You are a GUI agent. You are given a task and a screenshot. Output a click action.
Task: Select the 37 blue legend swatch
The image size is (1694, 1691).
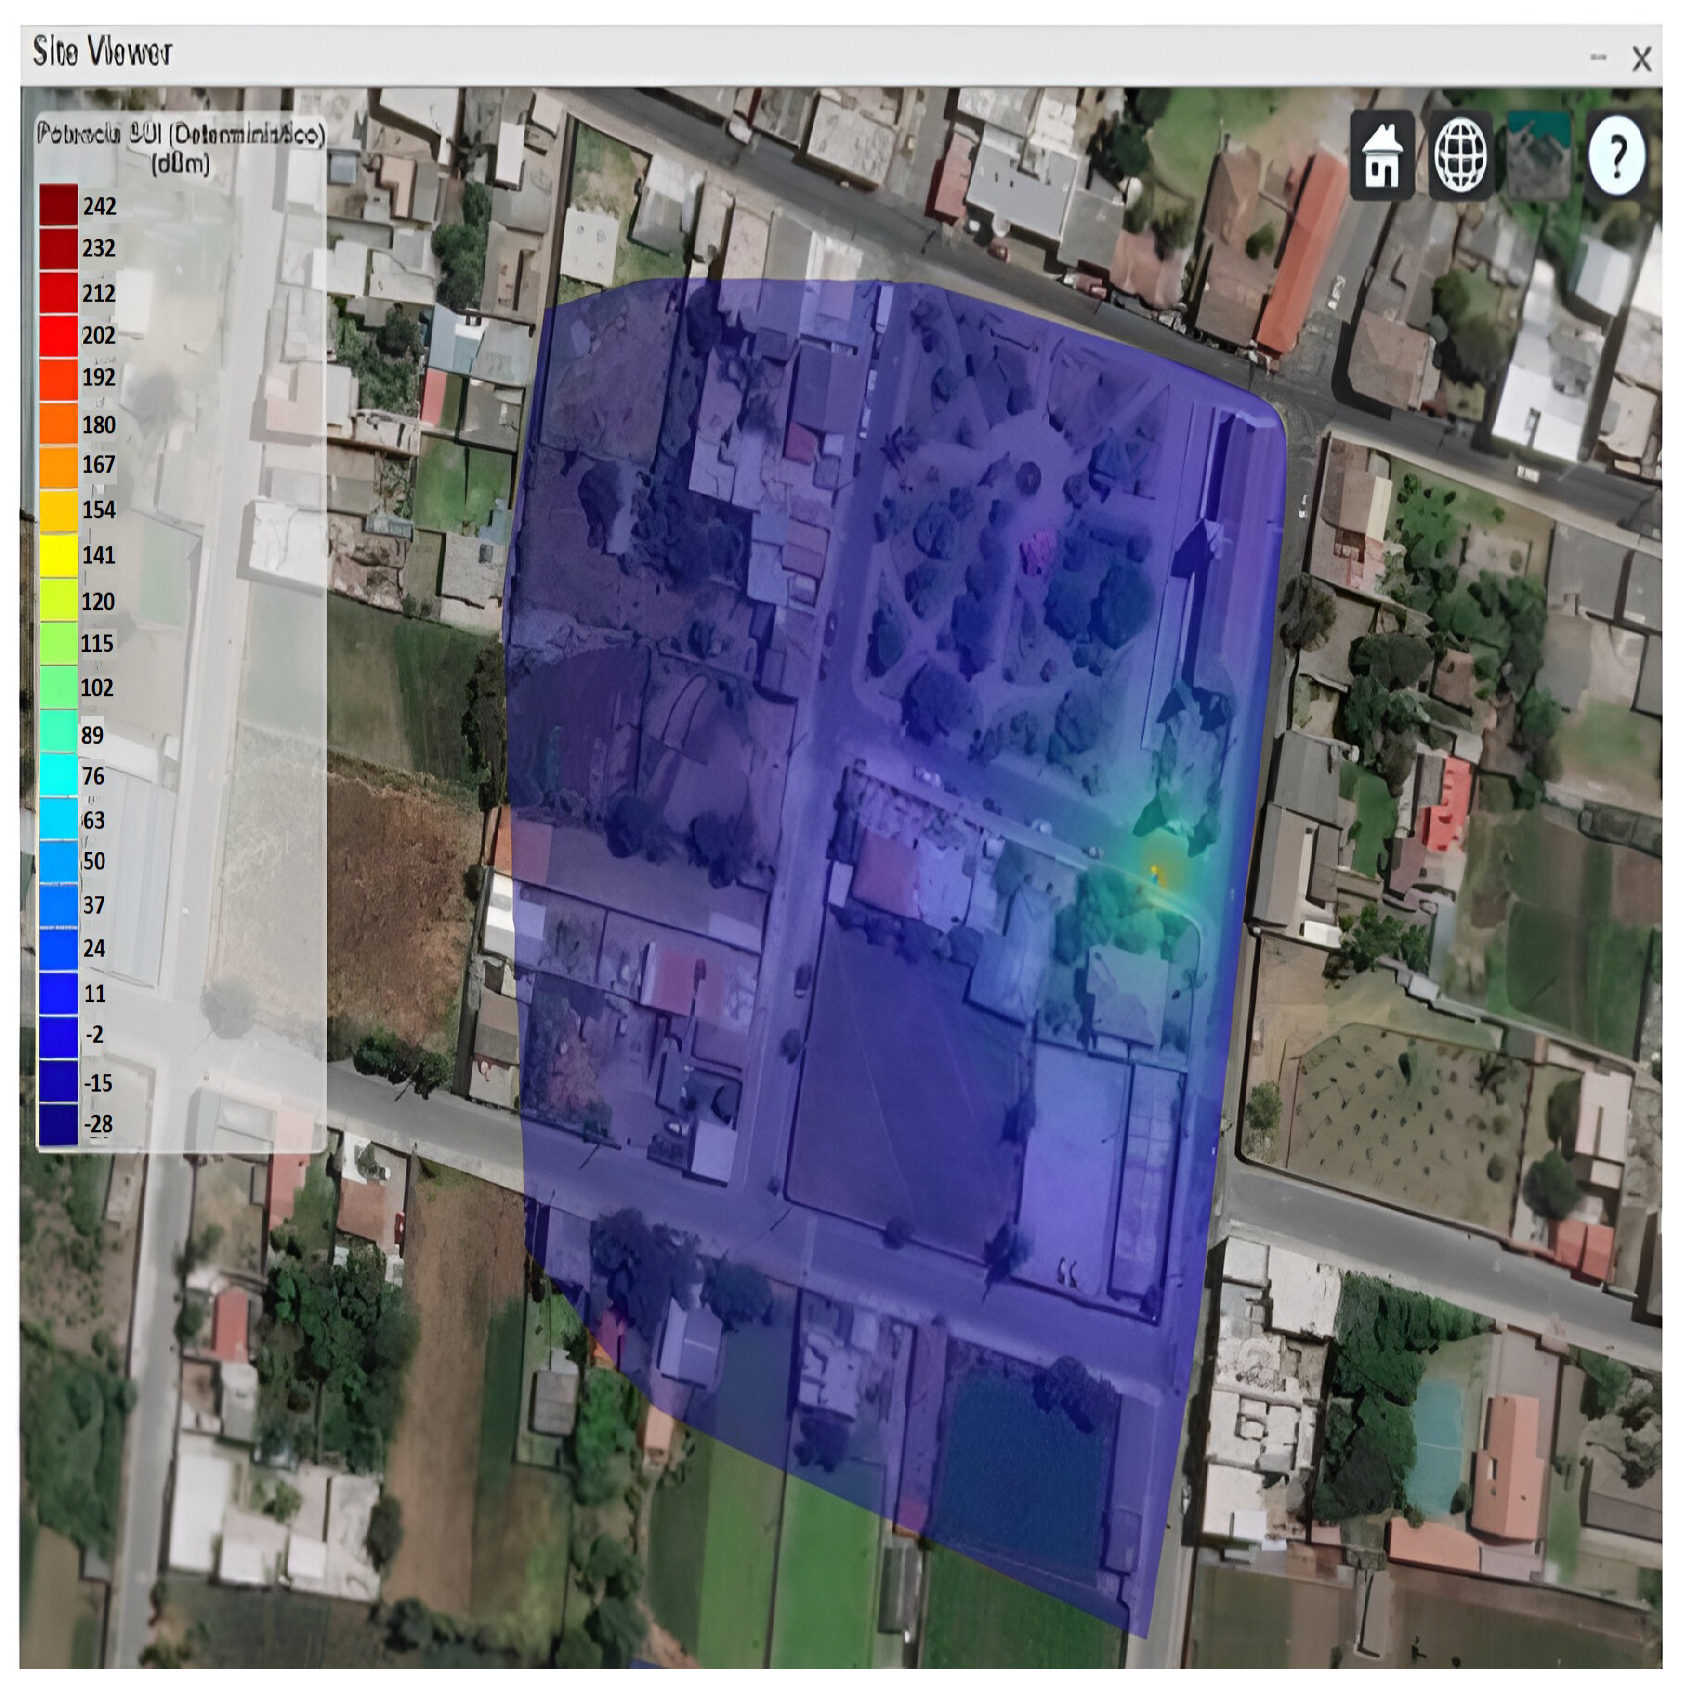coord(58,905)
